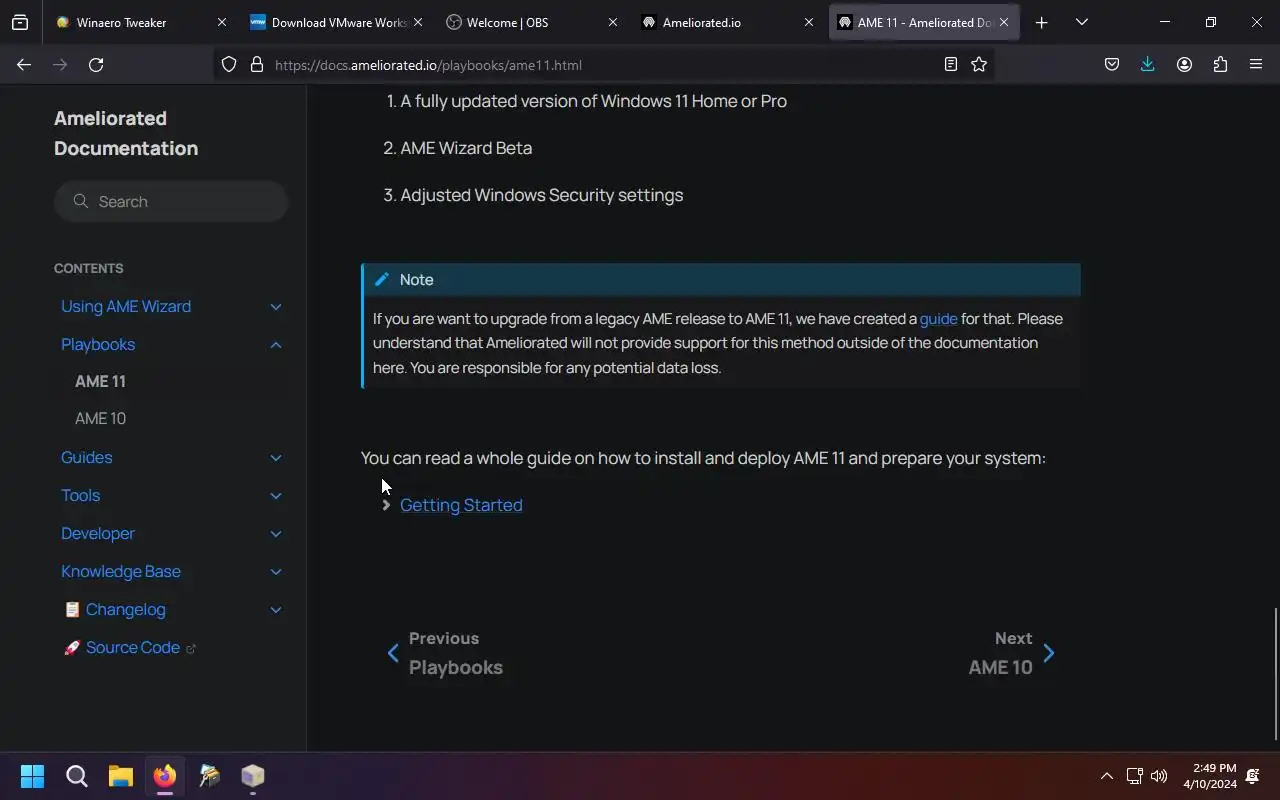Viewport: 1280px width, 800px height.
Task: Select AME 11 in the sidebar
Action: 100,382
